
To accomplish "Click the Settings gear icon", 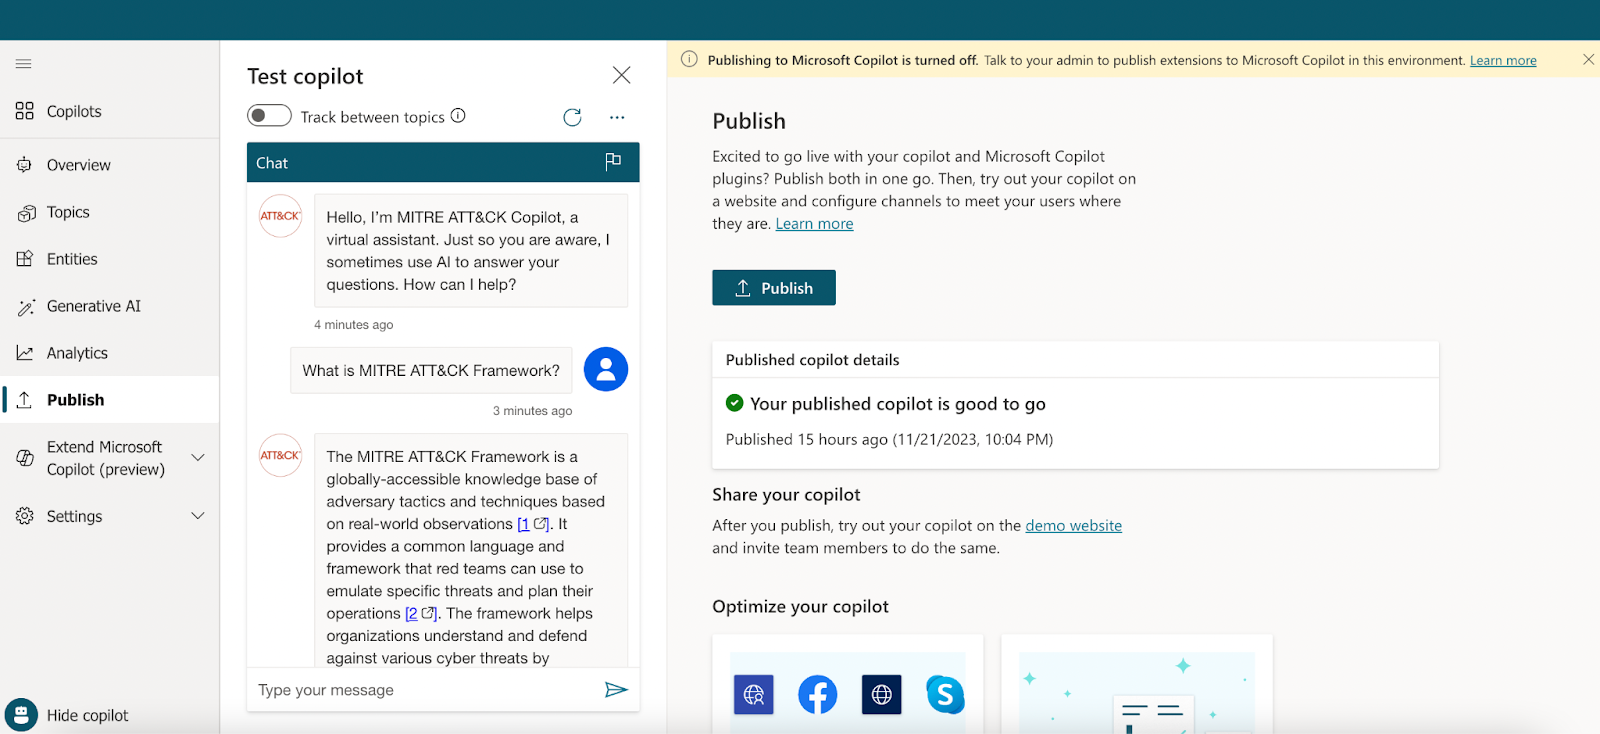I will coord(25,516).
